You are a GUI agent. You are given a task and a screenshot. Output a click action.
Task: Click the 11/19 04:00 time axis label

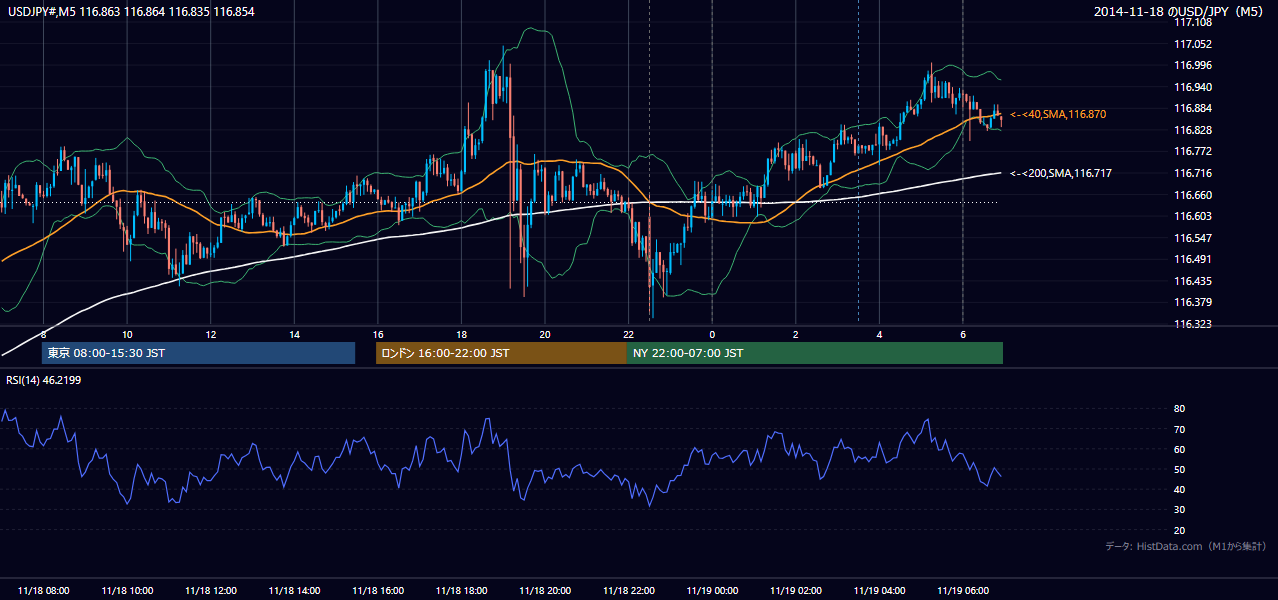879,591
